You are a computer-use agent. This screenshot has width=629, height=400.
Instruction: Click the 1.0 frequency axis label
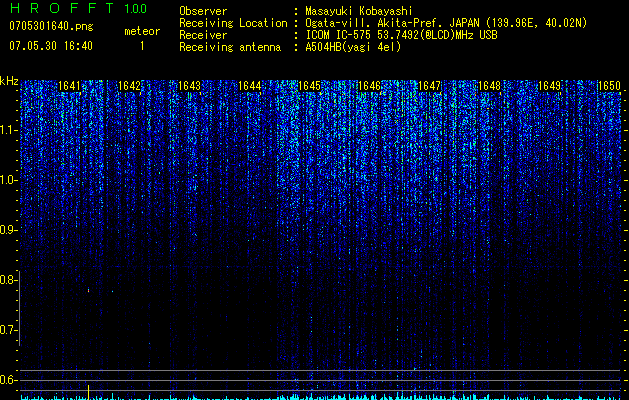[x=7, y=180]
